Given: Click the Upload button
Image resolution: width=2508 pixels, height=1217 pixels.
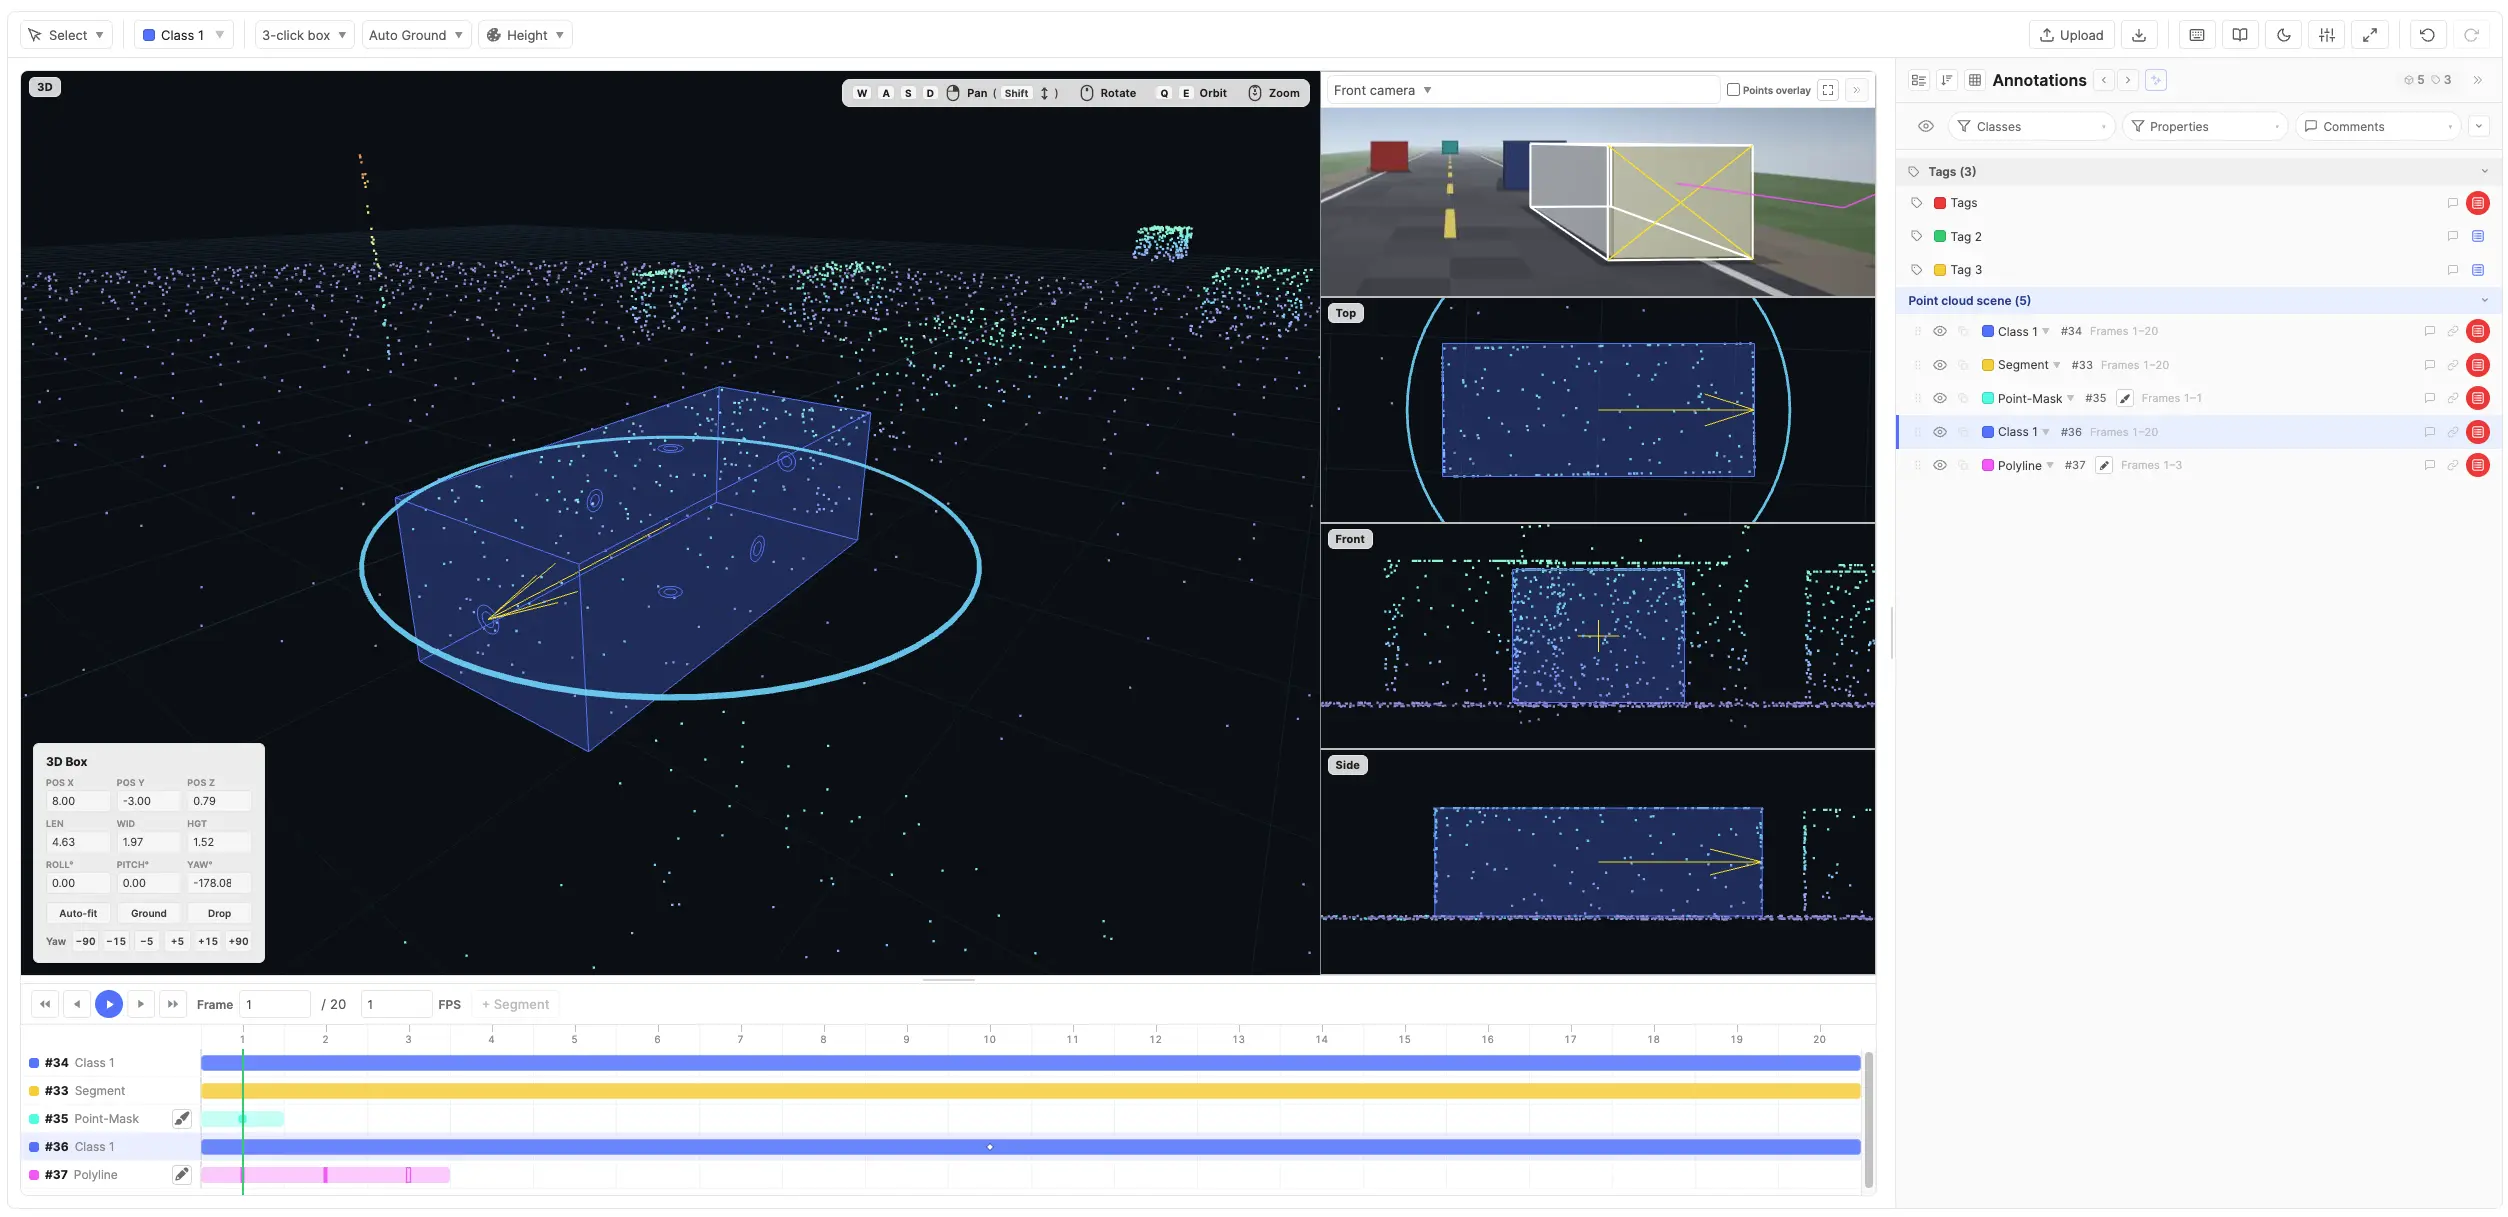Looking at the screenshot, I should click(2071, 35).
